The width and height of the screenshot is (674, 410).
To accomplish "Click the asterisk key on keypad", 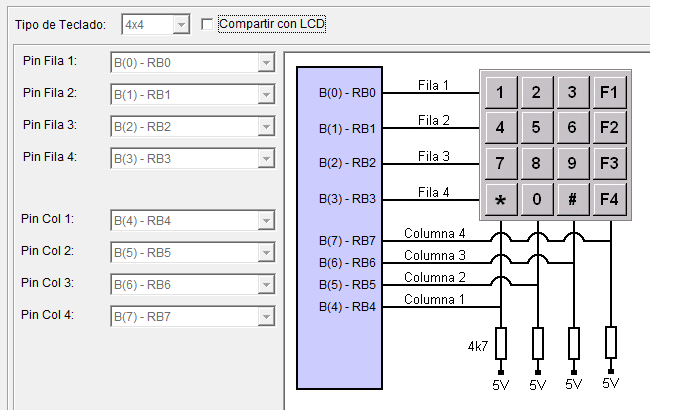I will pos(501,199).
